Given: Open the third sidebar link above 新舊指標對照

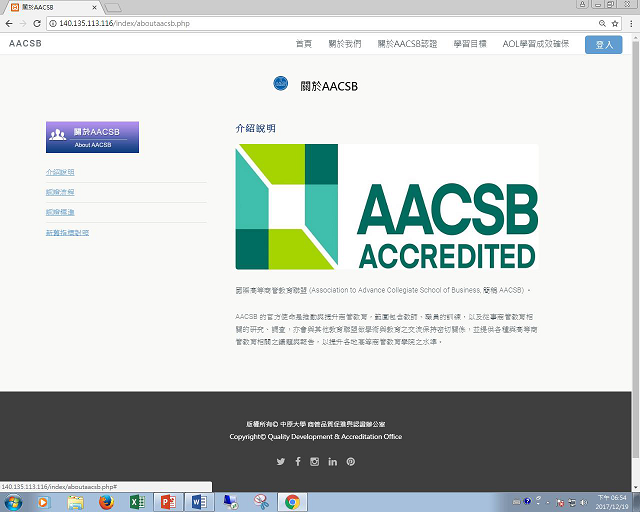Looking at the screenshot, I should click(60, 212).
